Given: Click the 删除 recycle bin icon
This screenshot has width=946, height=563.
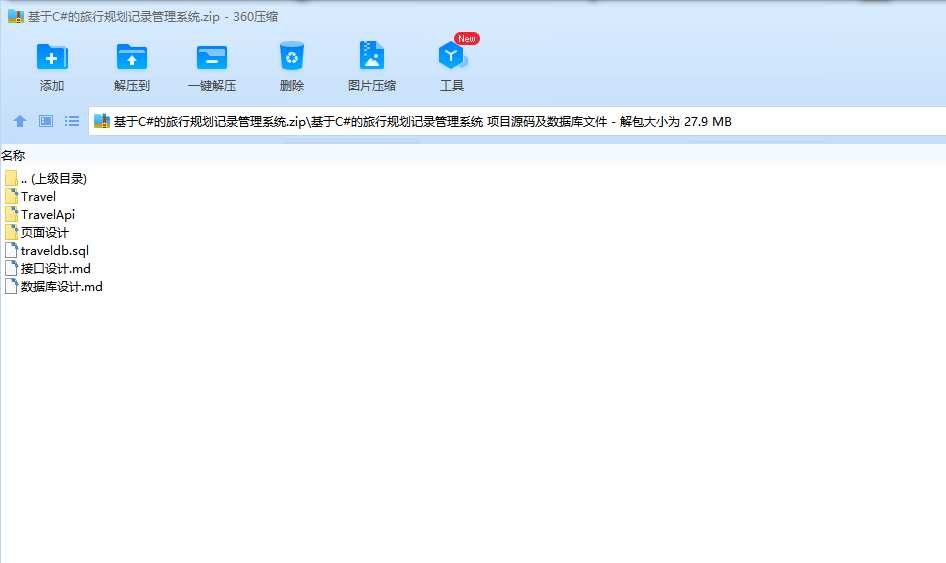Looking at the screenshot, I should pyautogui.click(x=292, y=56).
